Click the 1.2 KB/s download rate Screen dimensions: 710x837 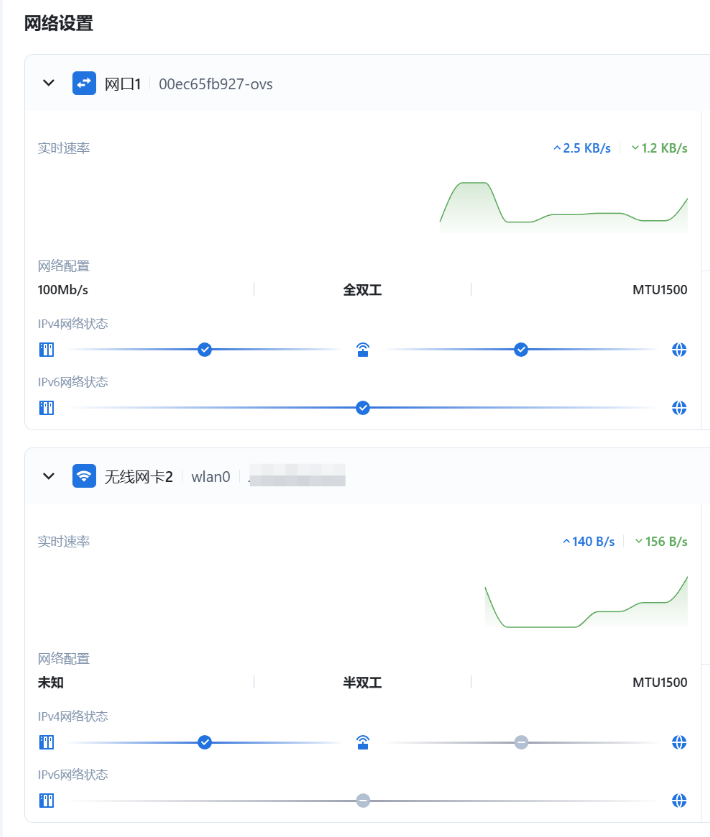(659, 148)
